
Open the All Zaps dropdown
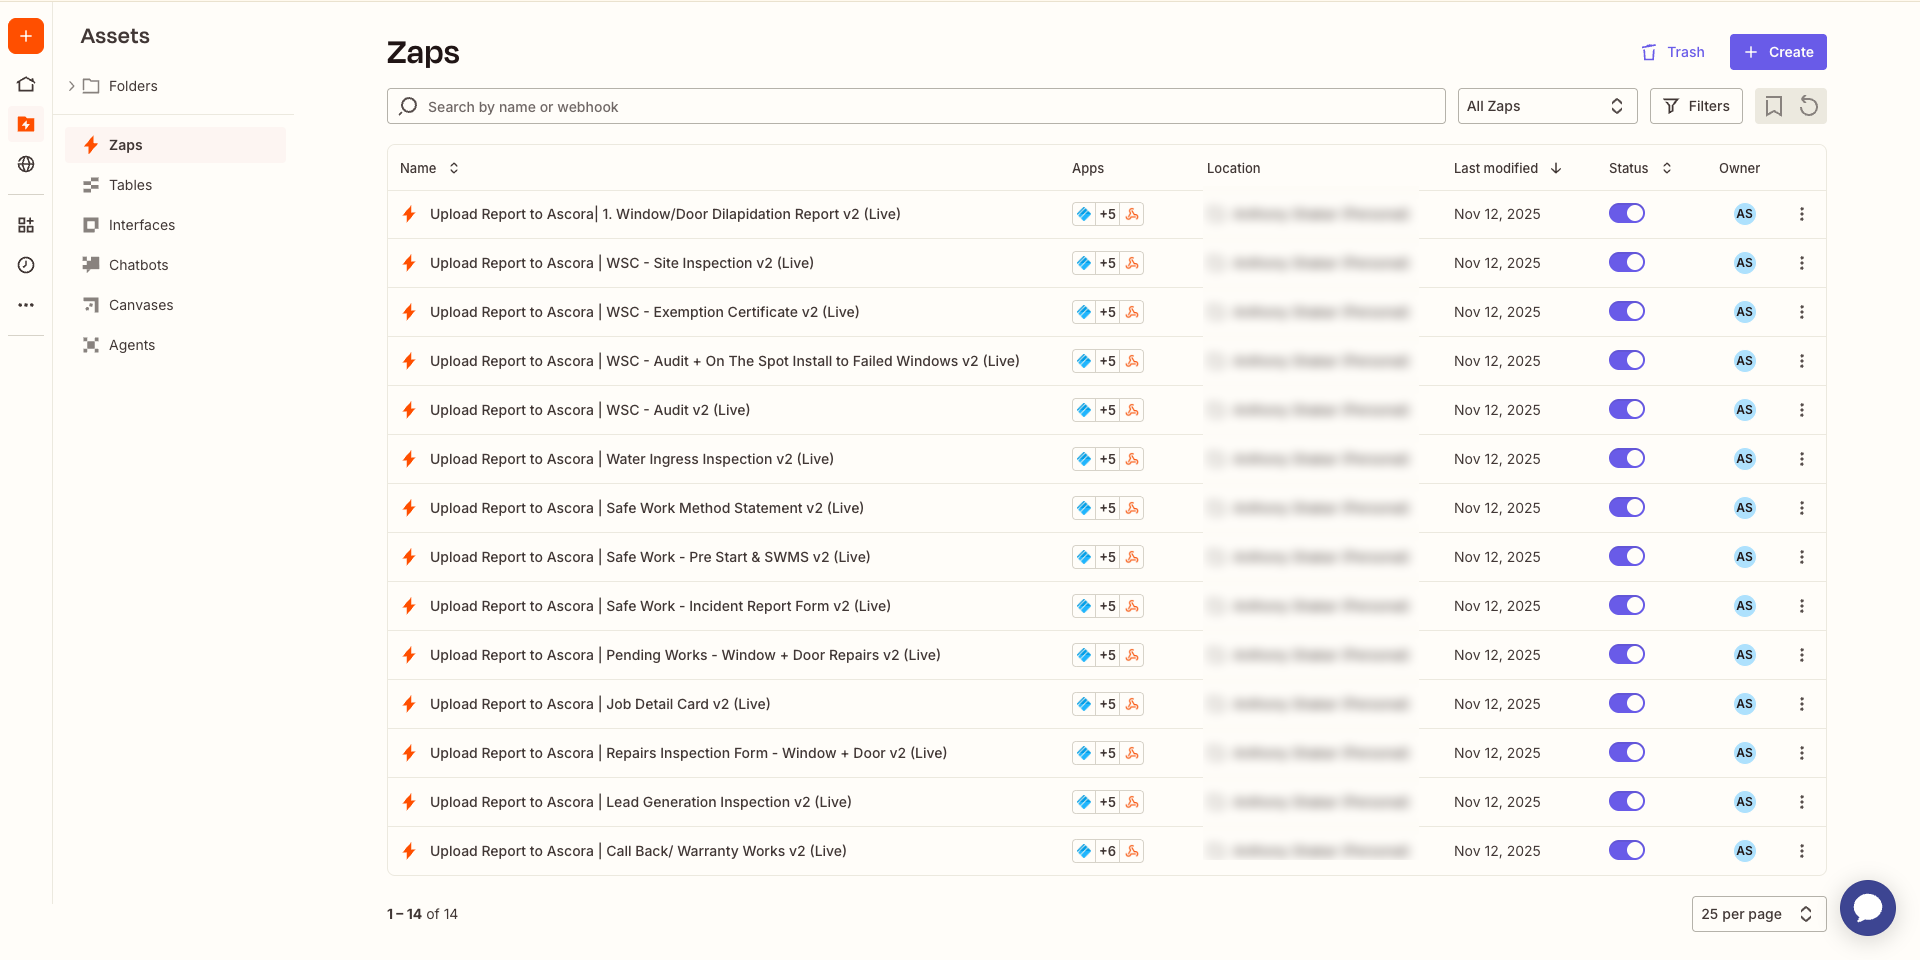[1546, 106]
